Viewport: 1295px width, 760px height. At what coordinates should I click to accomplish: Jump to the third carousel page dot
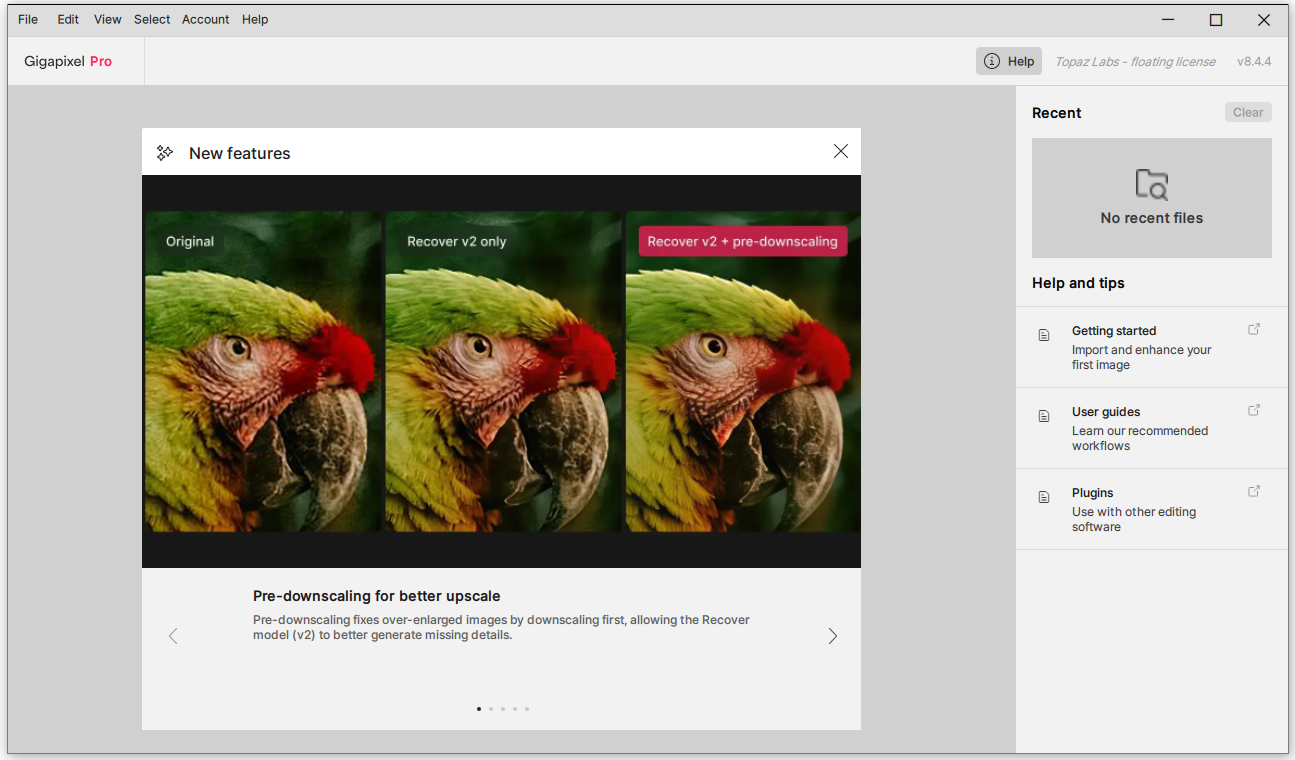click(x=503, y=709)
